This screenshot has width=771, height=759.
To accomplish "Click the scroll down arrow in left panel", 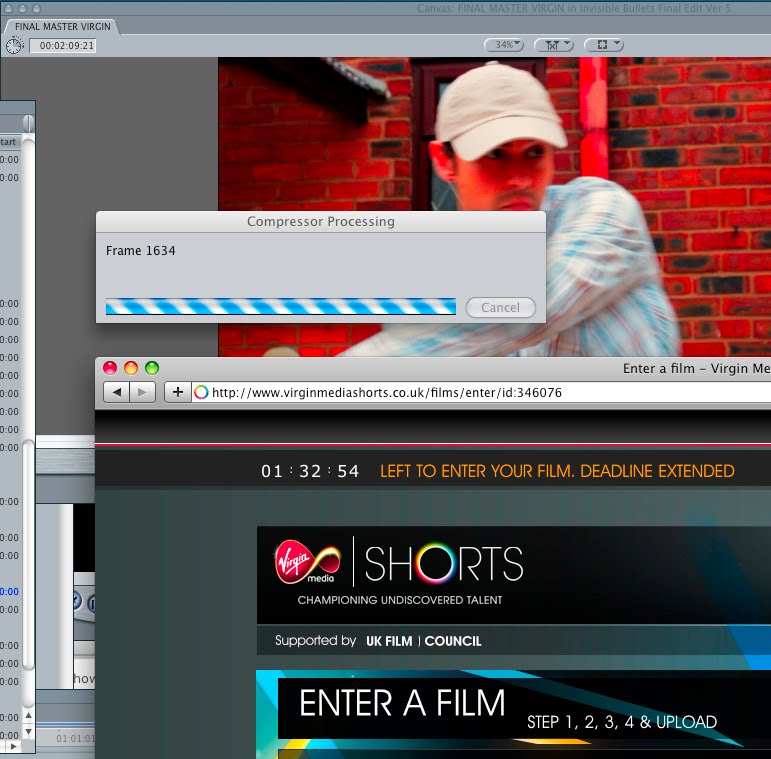I will coord(29,732).
